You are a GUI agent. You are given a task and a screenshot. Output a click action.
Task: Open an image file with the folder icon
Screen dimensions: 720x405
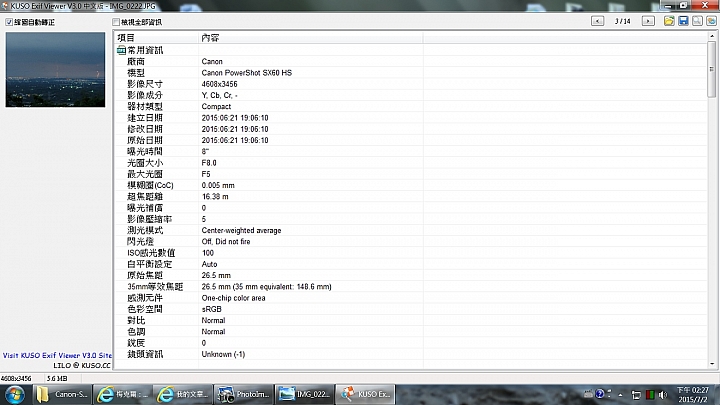pyautogui.click(x=669, y=21)
